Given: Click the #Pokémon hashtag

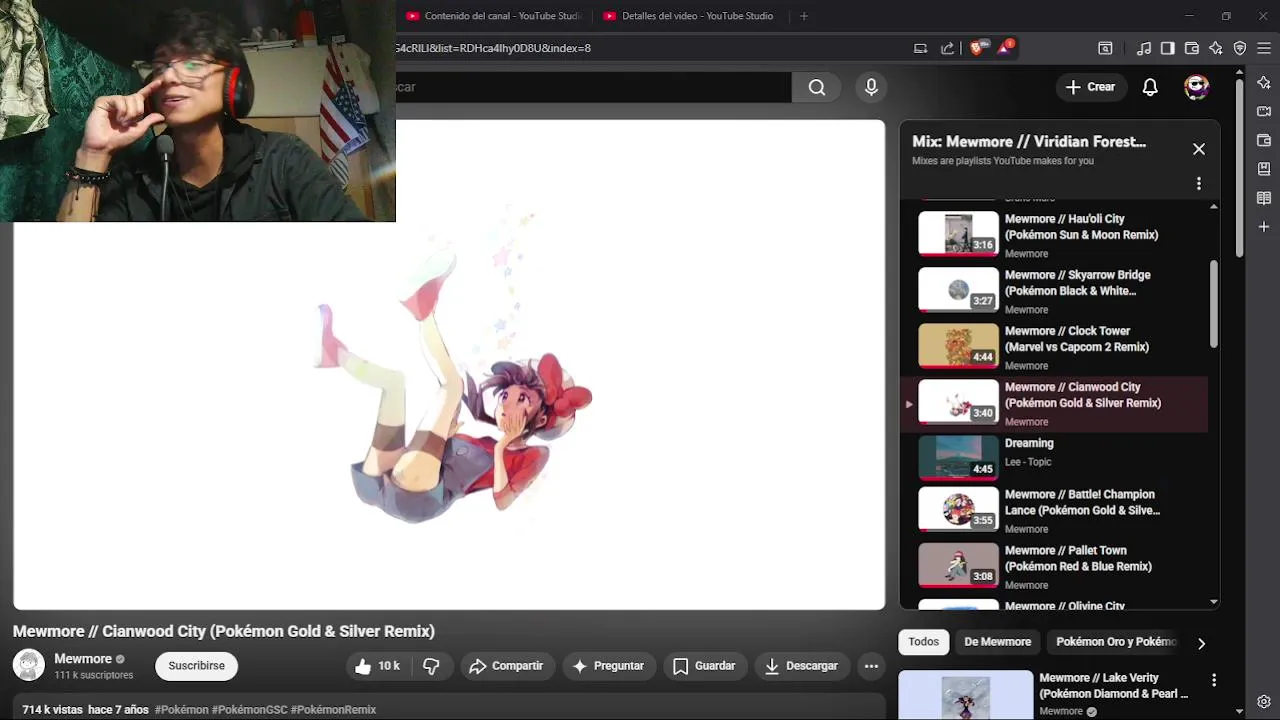Looking at the screenshot, I should tap(181, 710).
